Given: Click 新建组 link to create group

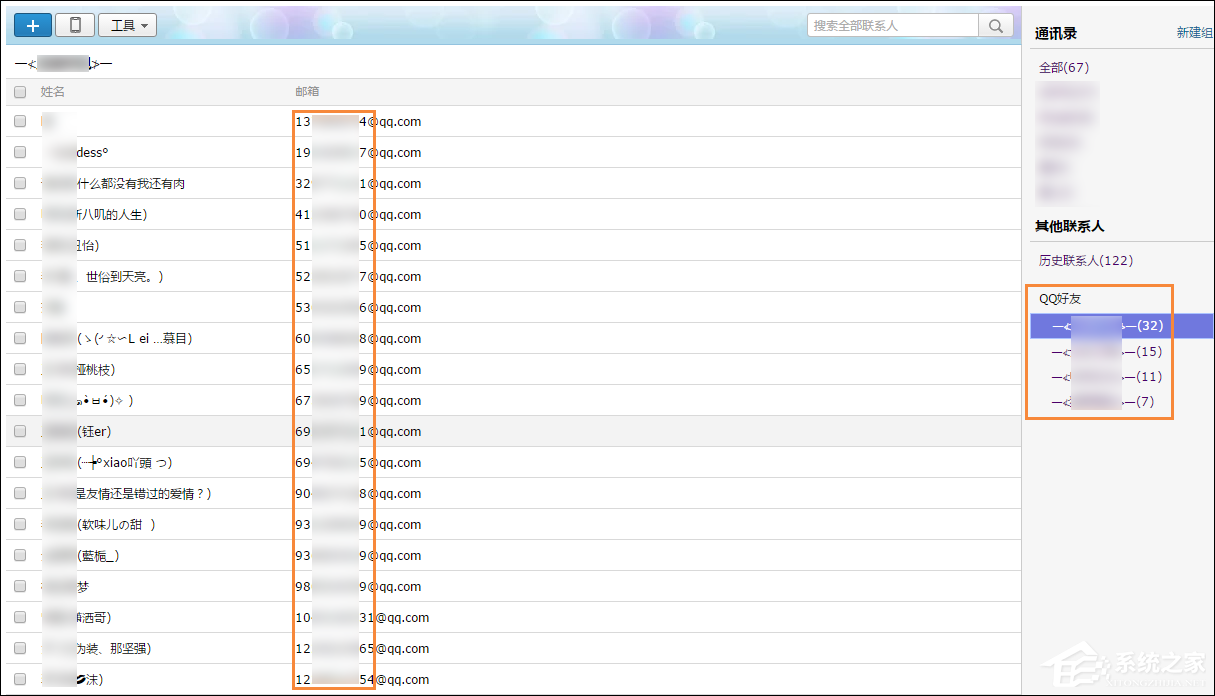Looking at the screenshot, I should (x=1194, y=33).
